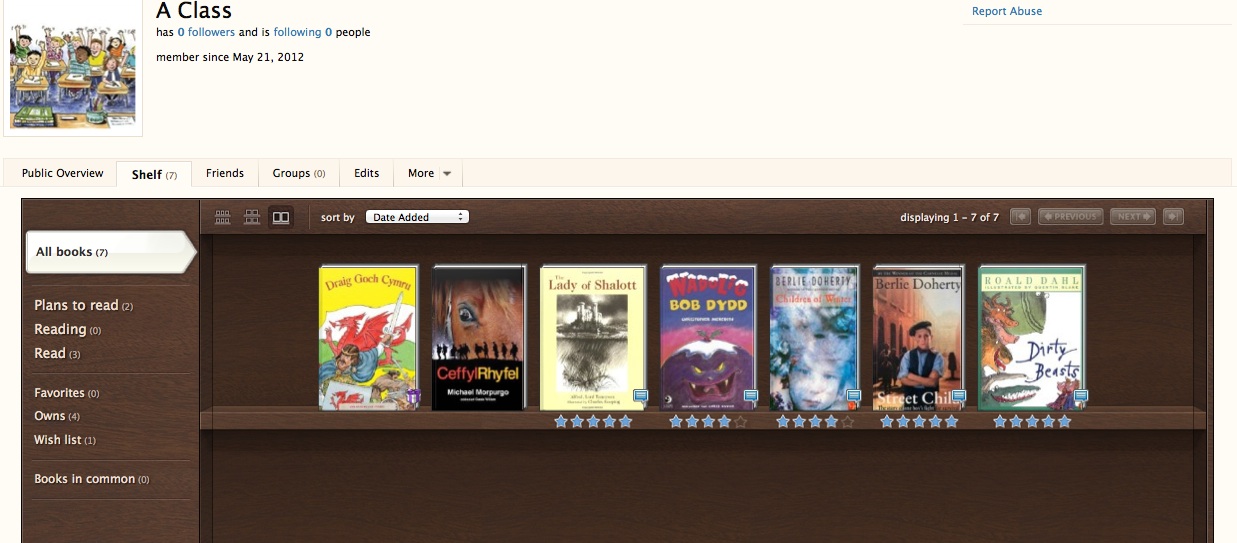Filter shelf by Plans to read
The height and width of the screenshot is (543, 1237).
[84, 305]
